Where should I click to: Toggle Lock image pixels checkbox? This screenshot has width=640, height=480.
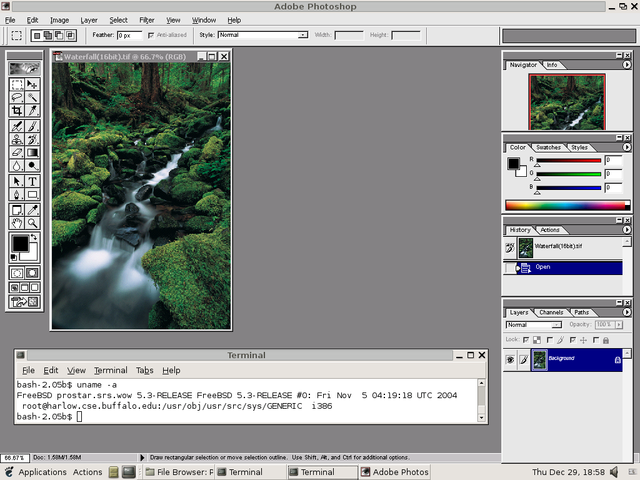pyautogui.click(x=550, y=340)
